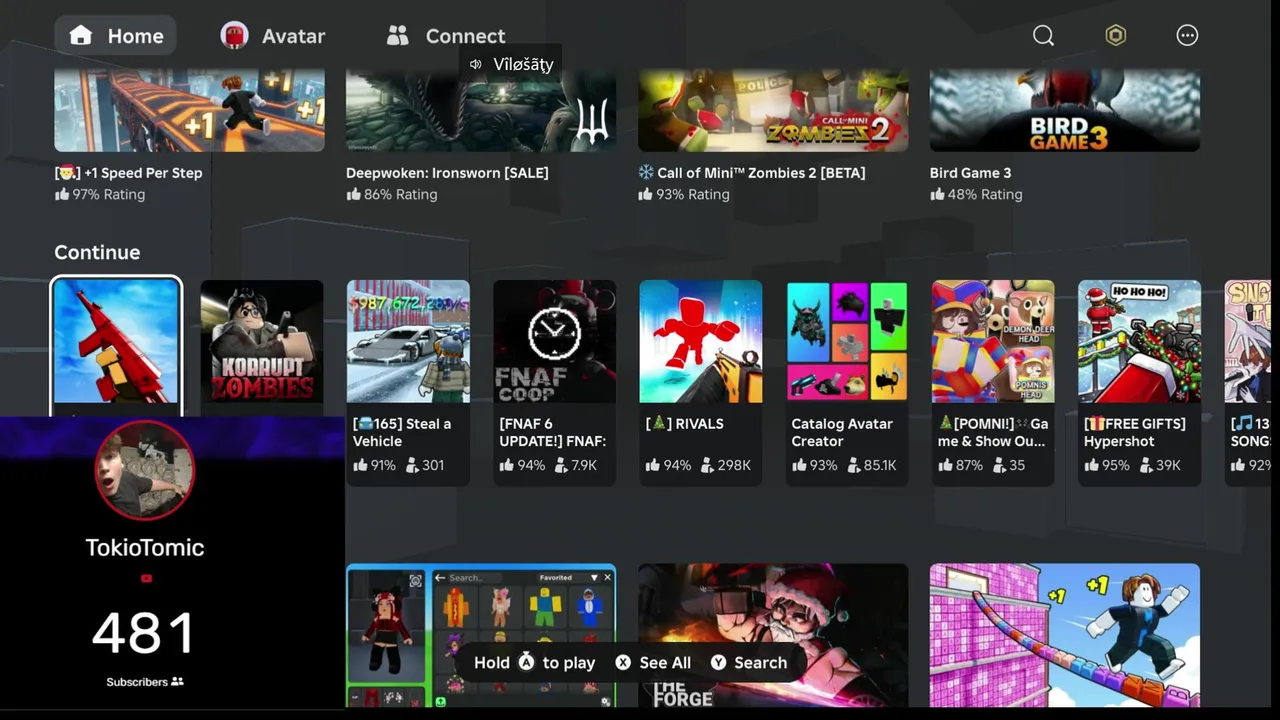Switch to the Home tab
The height and width of the screenshot is (720, 1280).
116,36
